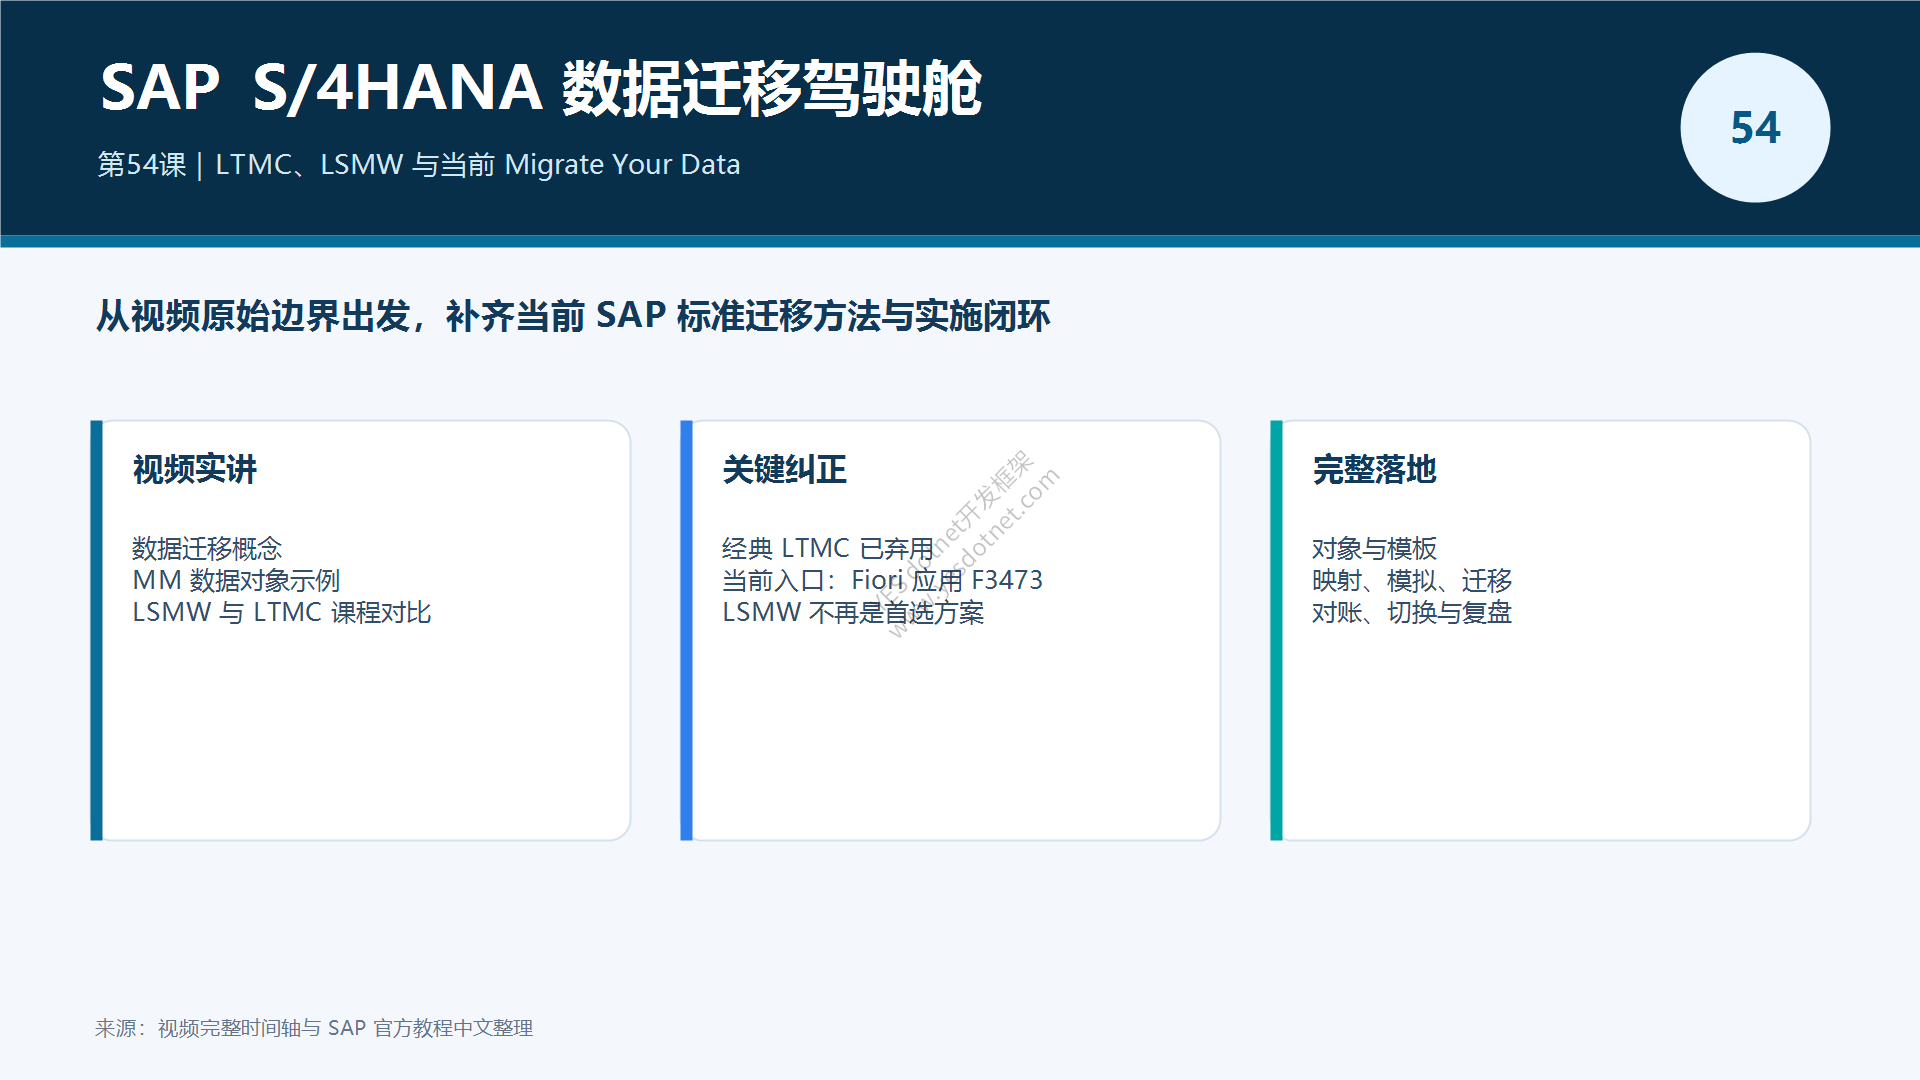The width and height of the screenshot is (1920, 1080).
Task: Click the 关键纠正 card heading
Action: (x=784, y=469)
